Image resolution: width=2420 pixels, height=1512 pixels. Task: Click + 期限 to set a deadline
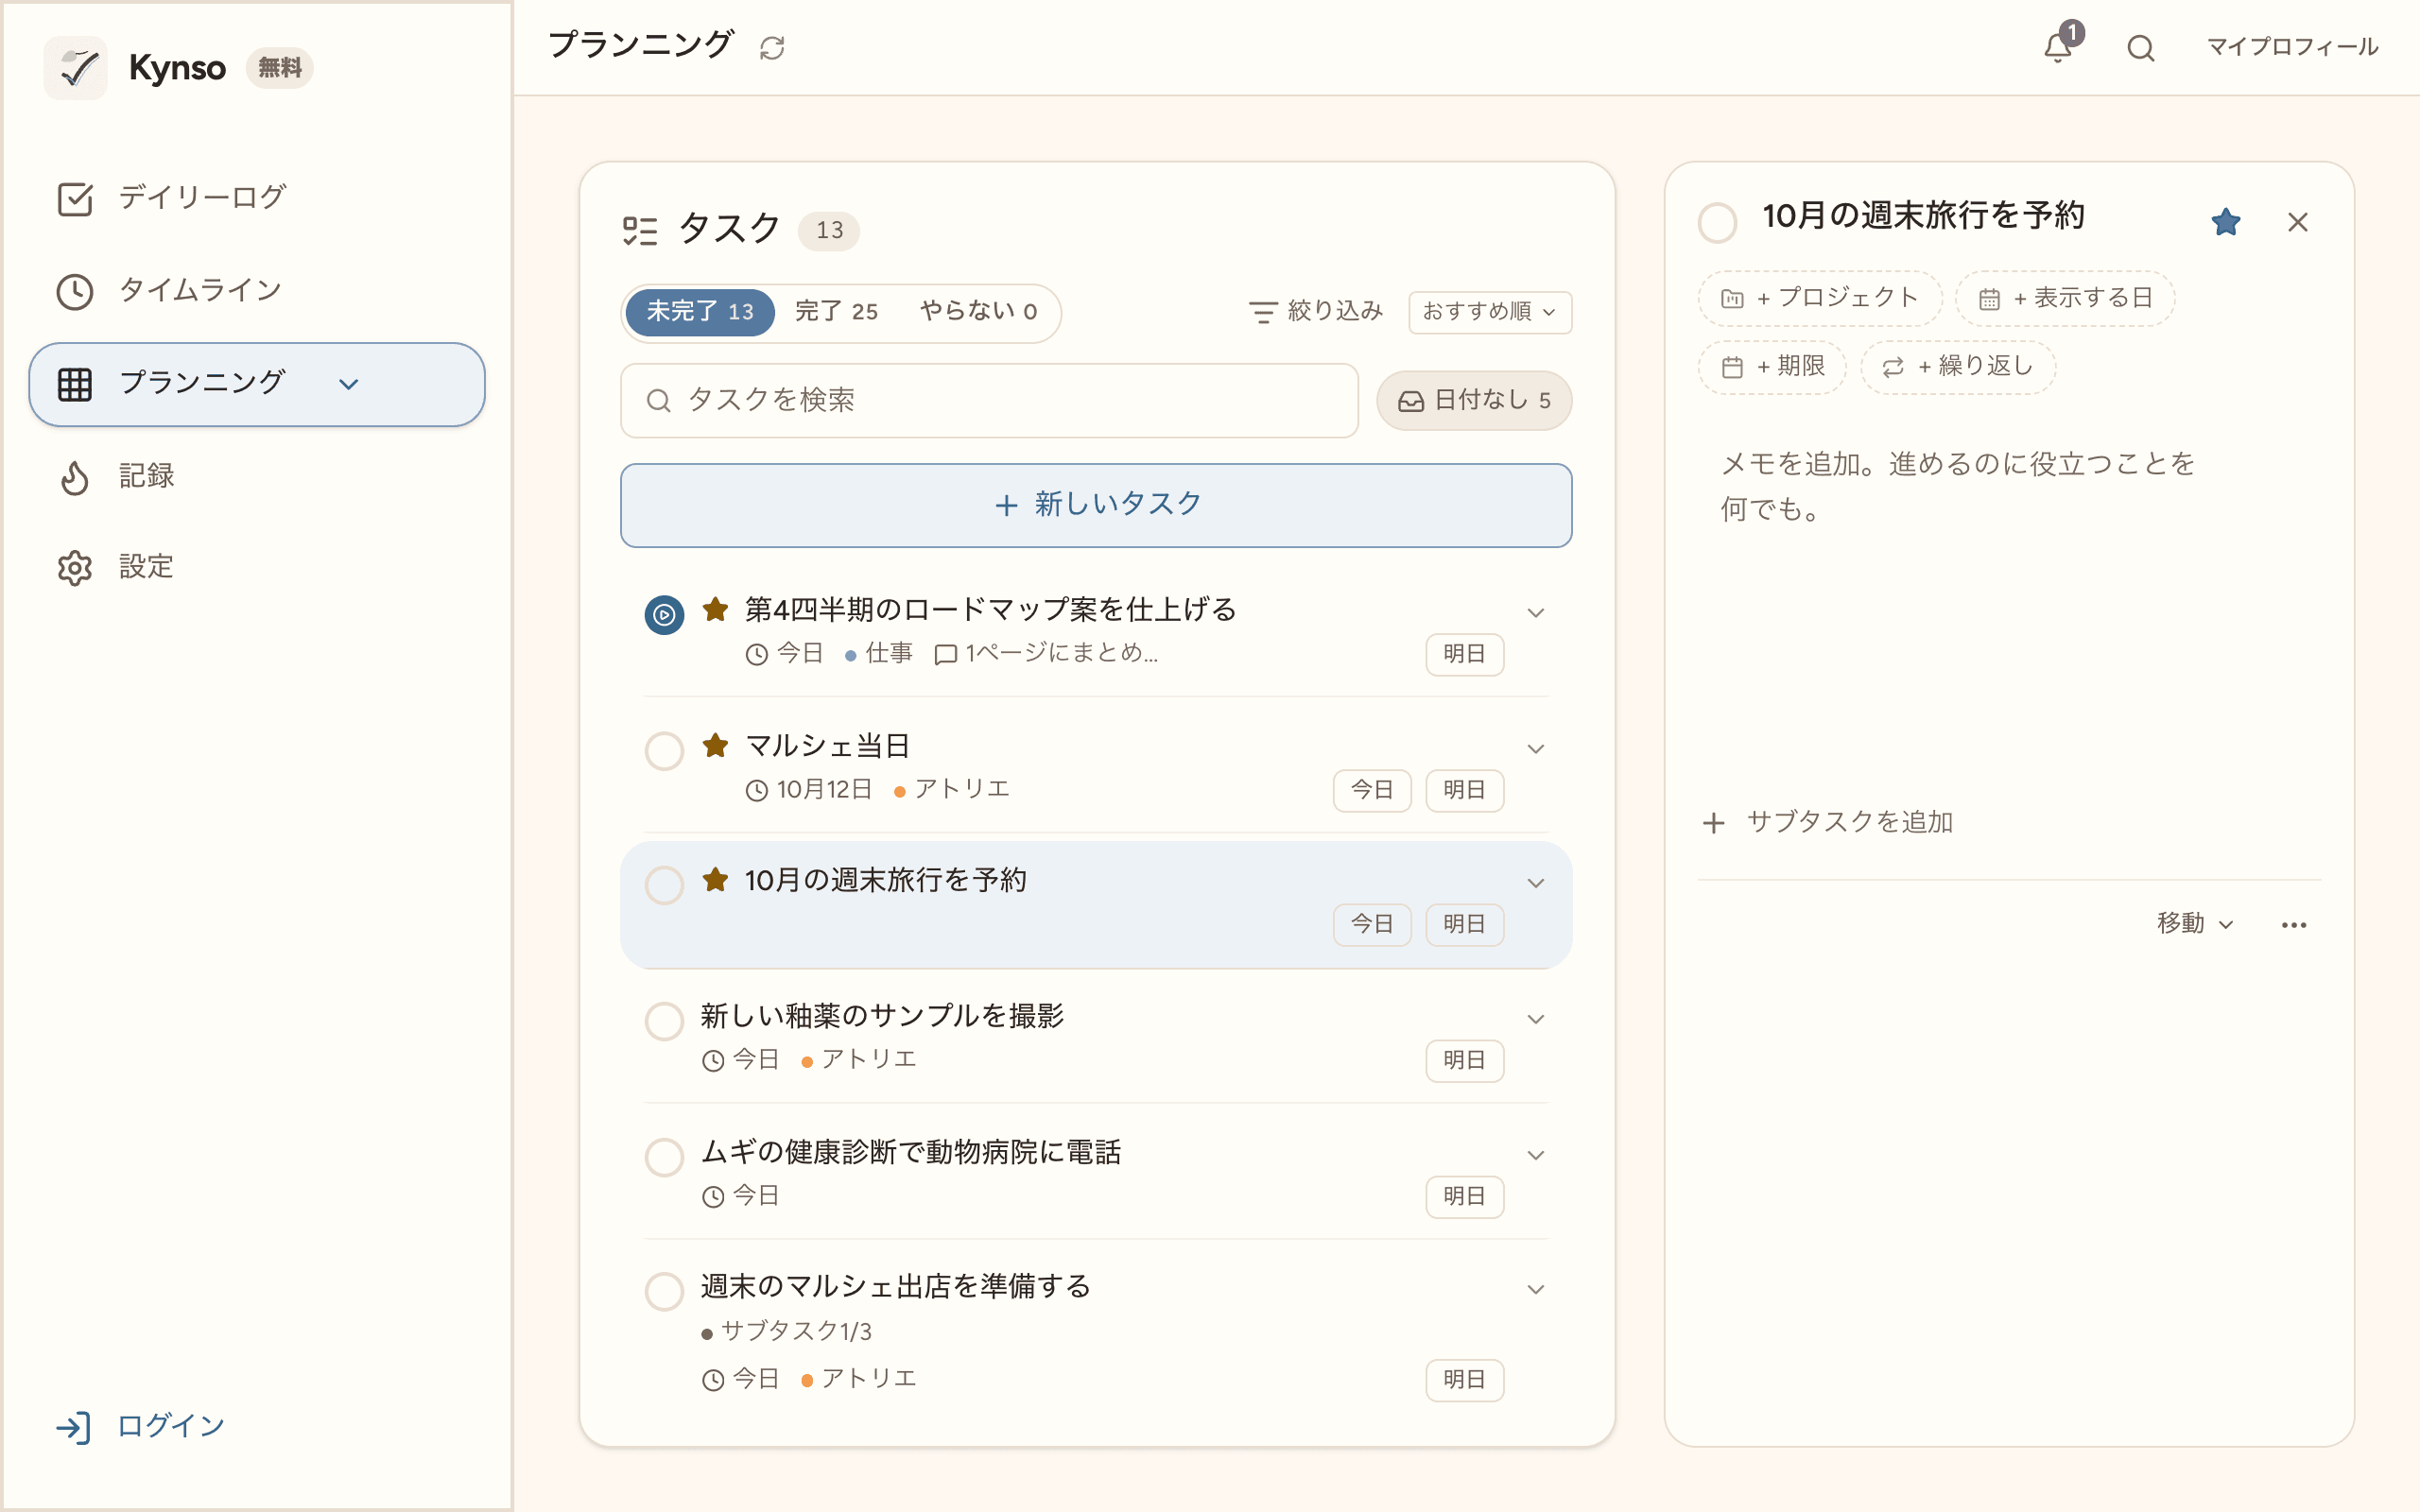(1772, 367)
